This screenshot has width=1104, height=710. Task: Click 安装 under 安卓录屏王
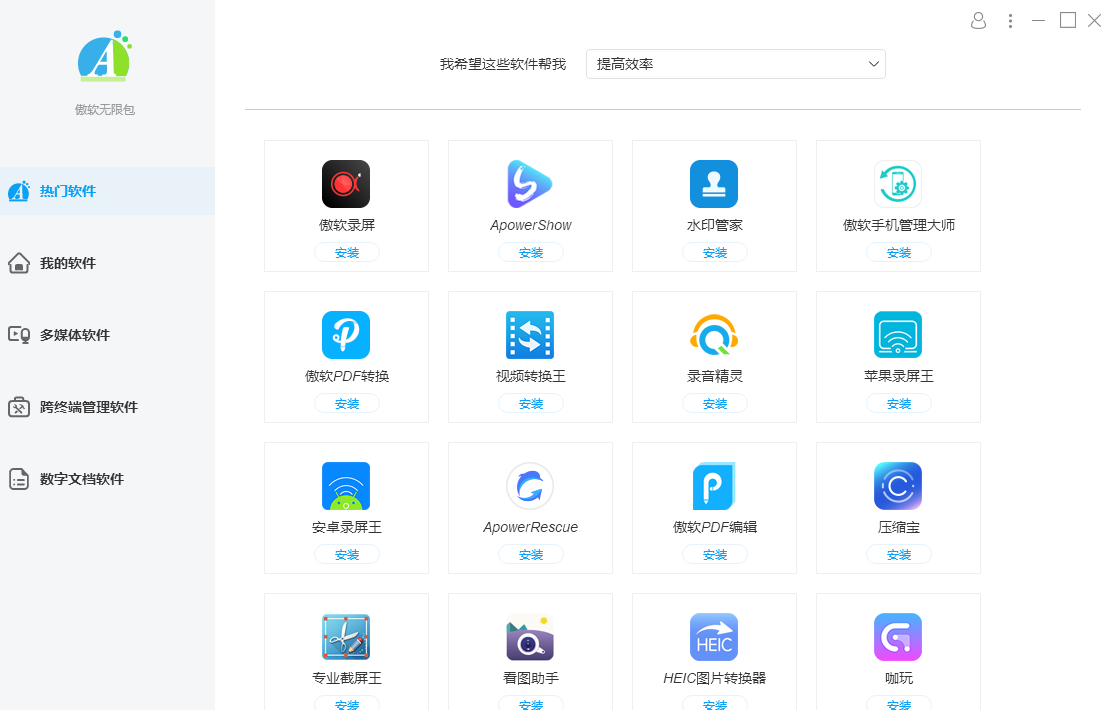[x=346, y=554]
